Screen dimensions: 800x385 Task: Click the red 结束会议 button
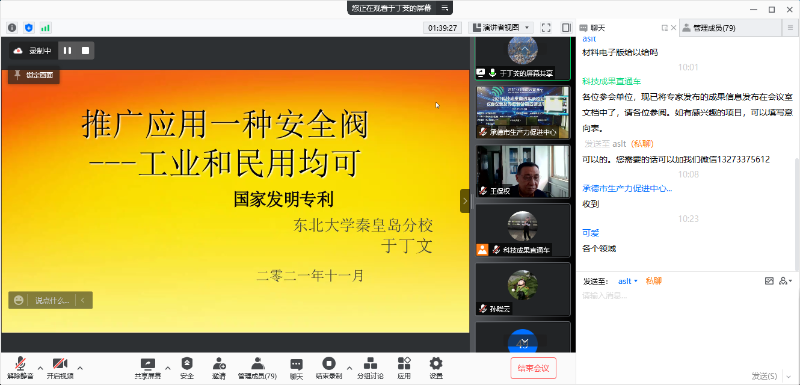pyautogui.click(x=533, y=368)
